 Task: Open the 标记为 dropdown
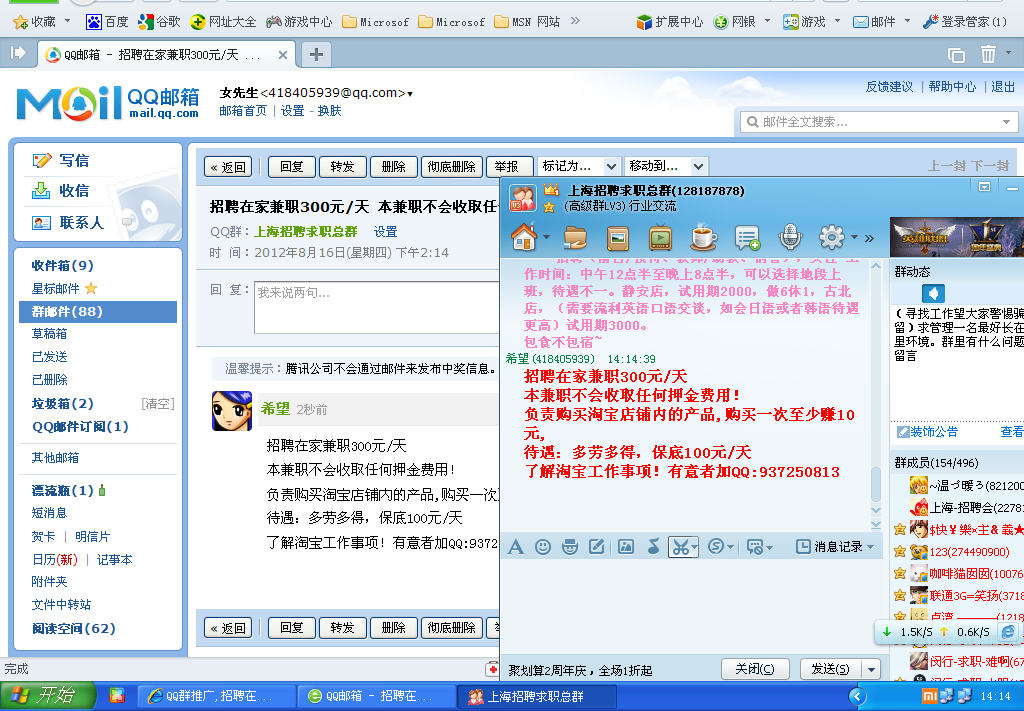pyautogui.click(x=579, y=166)
